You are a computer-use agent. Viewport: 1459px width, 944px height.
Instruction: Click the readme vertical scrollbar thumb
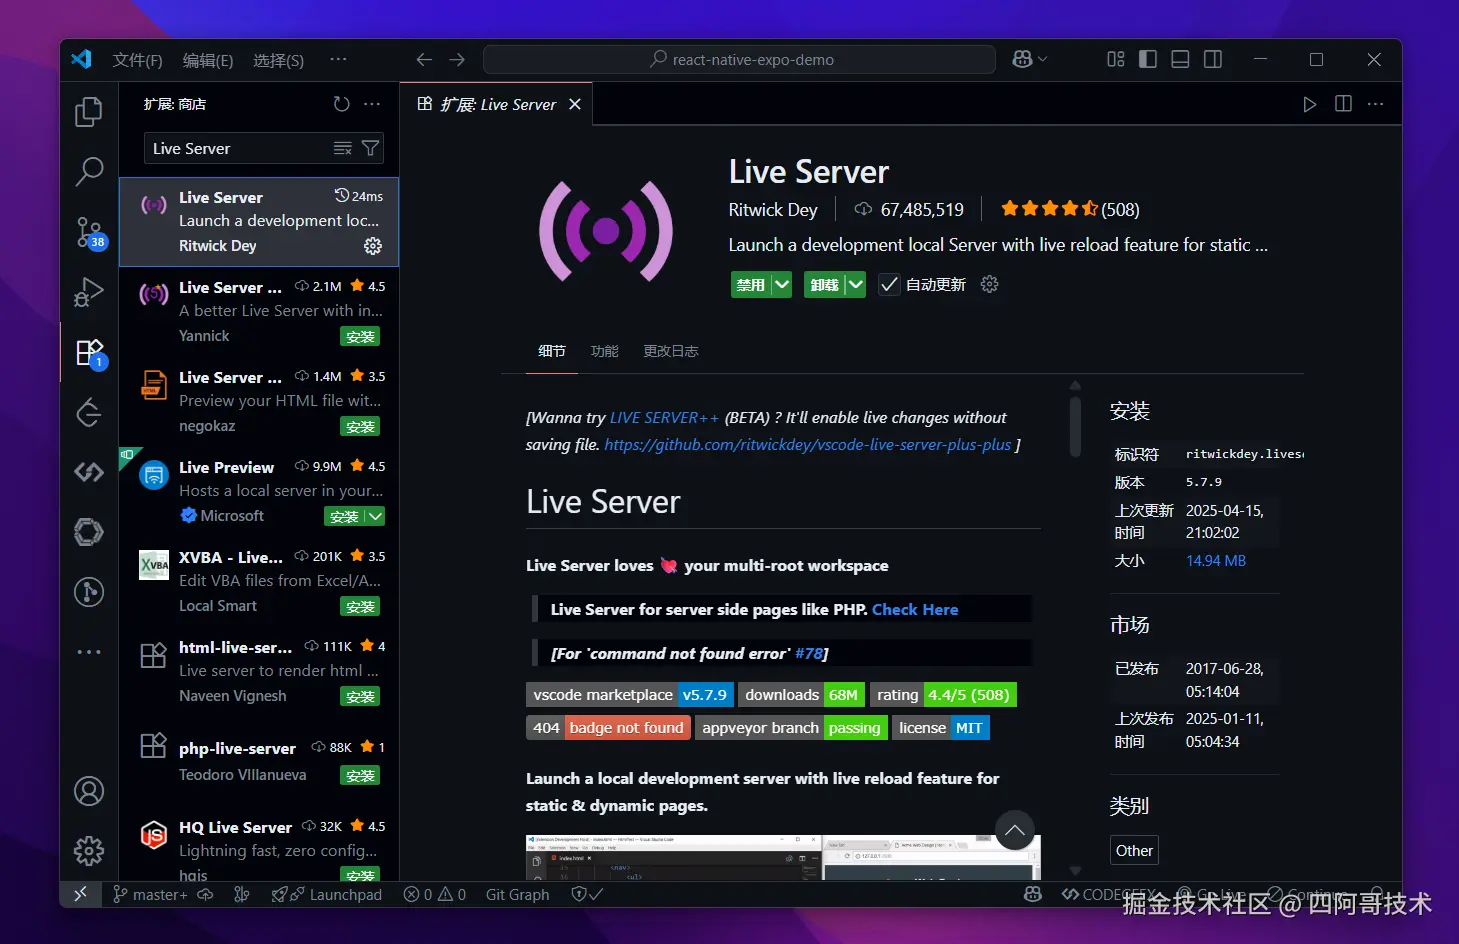[x=1075, y=428]
